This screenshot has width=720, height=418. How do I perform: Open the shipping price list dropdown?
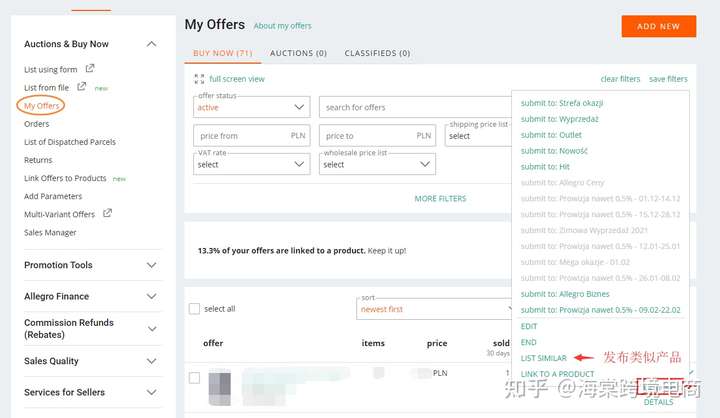[x=478, y=136]
